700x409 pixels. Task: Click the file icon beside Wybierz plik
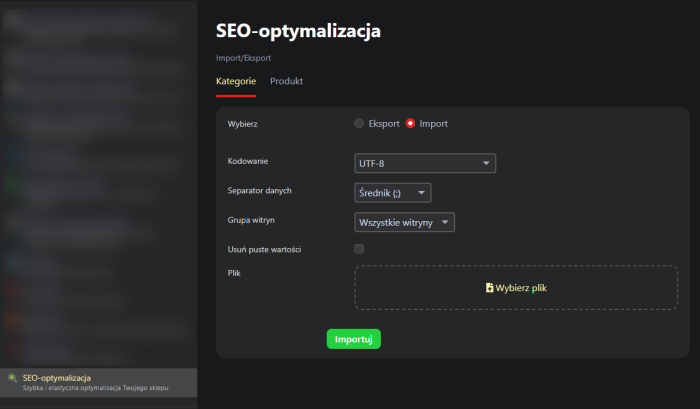(x=489, y=288)
